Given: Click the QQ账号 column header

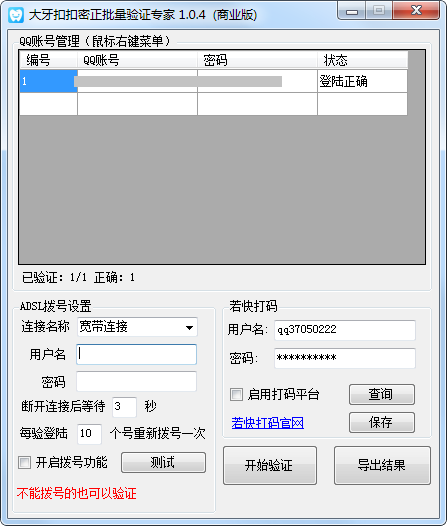Looking at the screenshot, I should click(x=137, y=60).
